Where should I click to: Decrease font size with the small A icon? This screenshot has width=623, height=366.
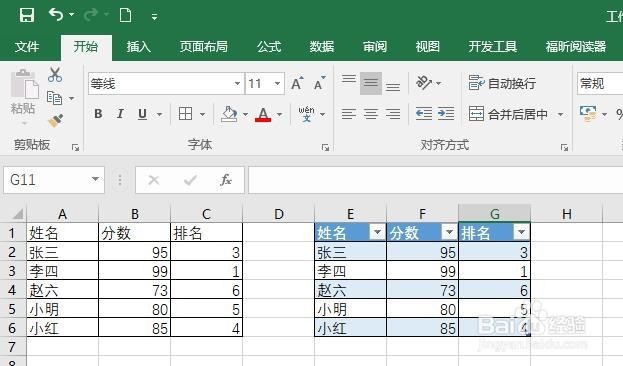coord(319,83)
